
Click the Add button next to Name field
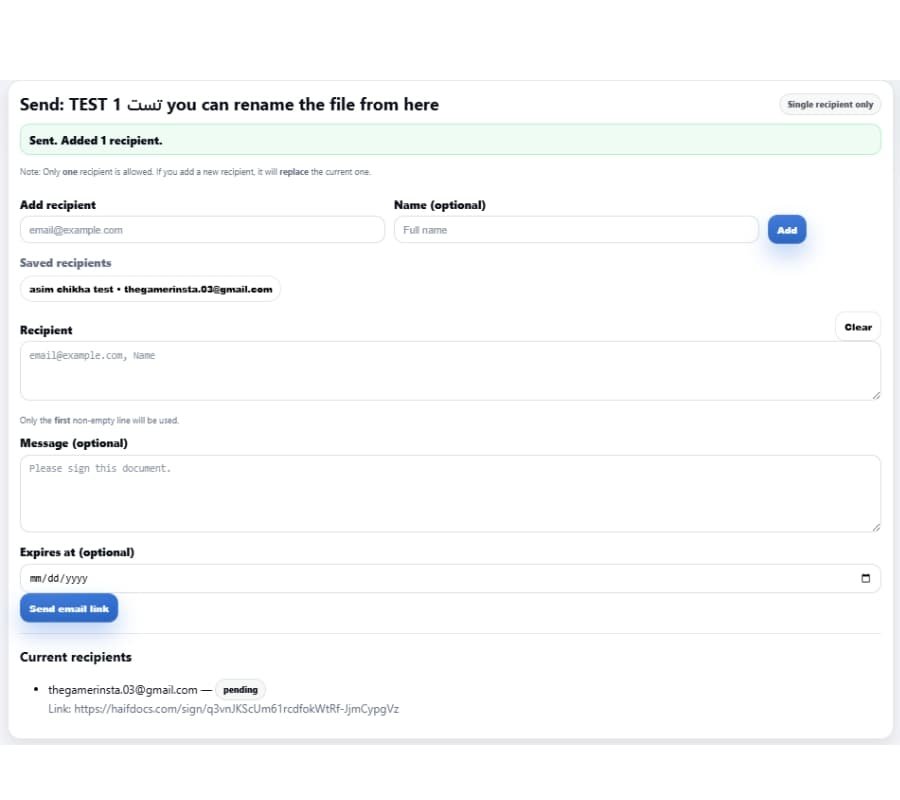point(787,229)
